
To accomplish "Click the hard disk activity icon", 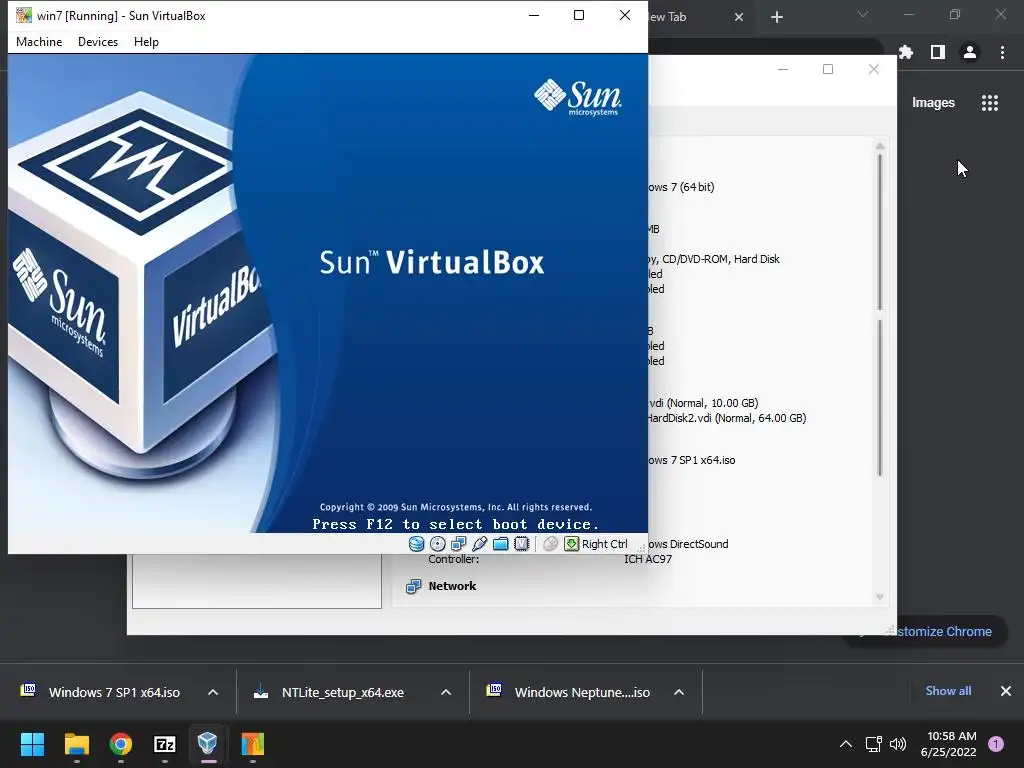I will click(x=416, y=544).
